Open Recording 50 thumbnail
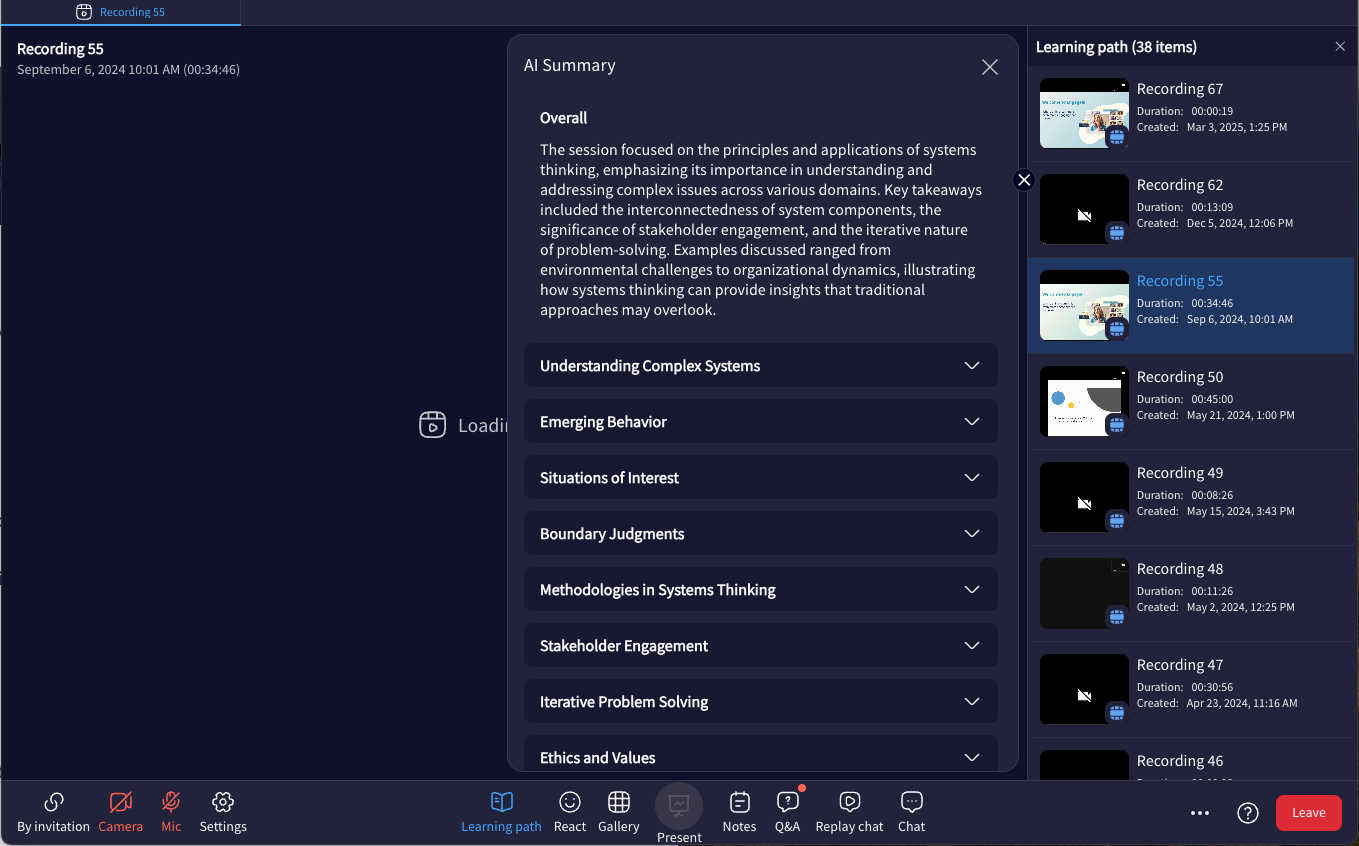This screenshot has height=846, width=1359. point(1084,401)
